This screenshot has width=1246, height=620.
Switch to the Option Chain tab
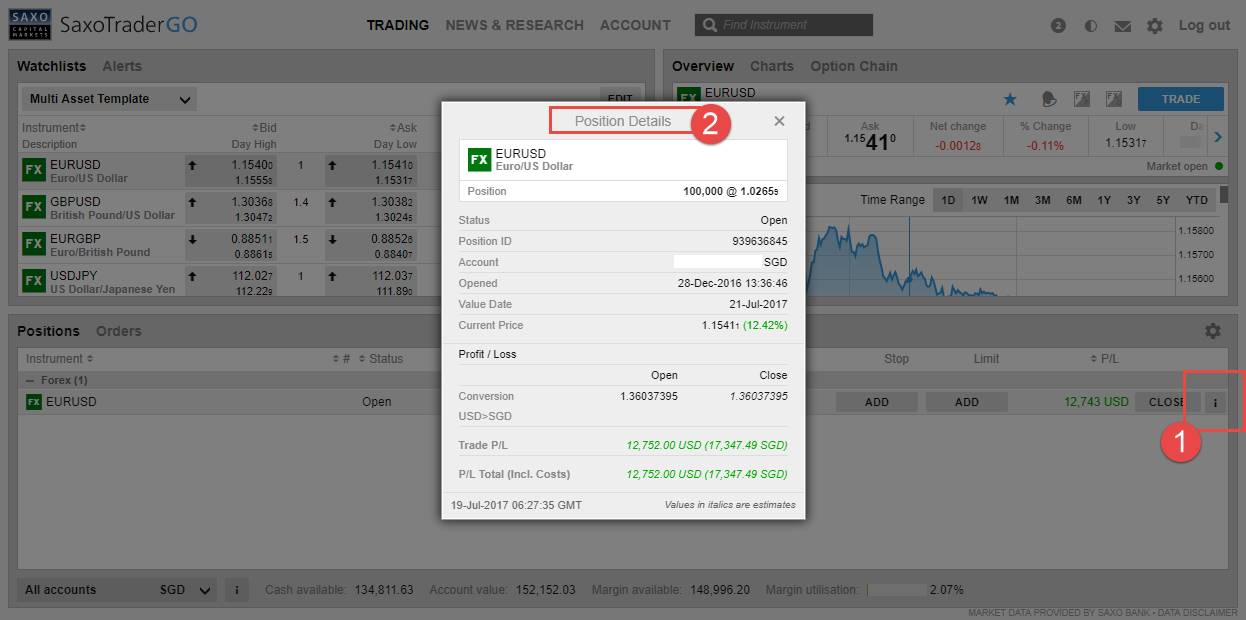point(853,66)
